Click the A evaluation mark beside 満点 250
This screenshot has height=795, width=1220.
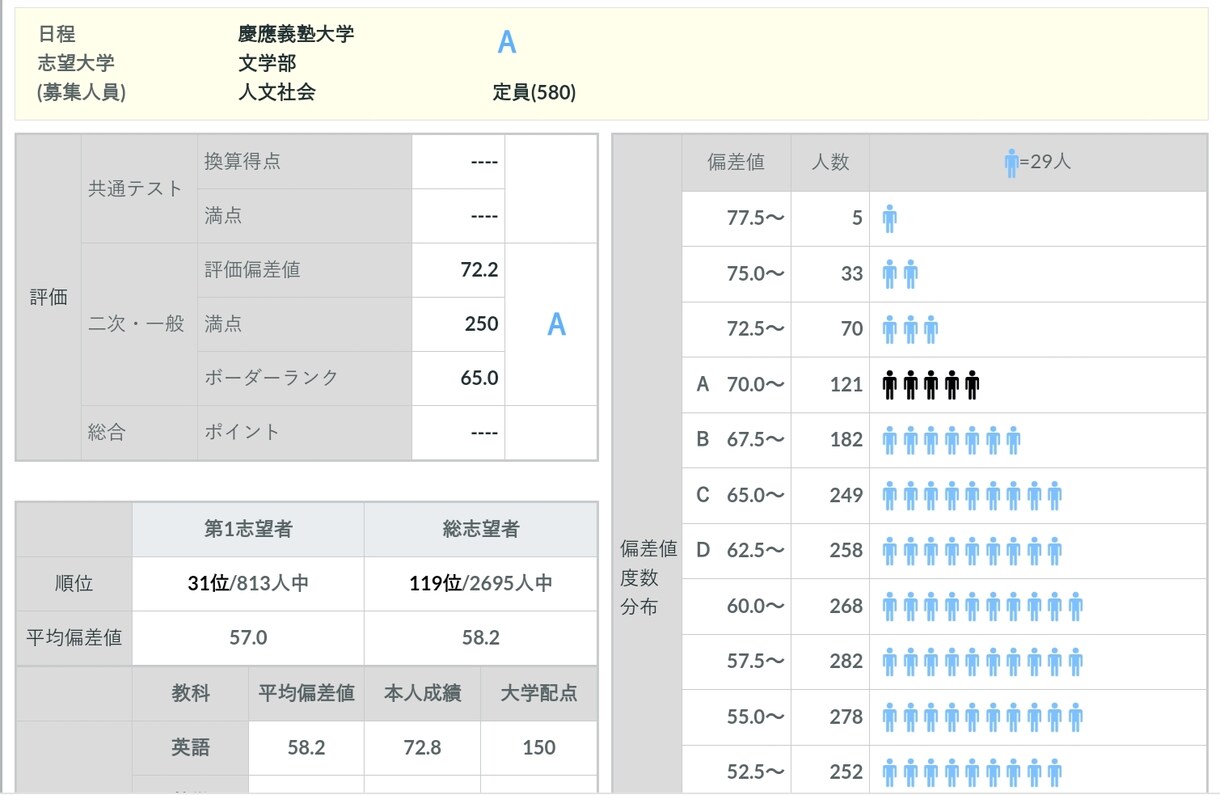pyautogui.click(x=557, y=324)
